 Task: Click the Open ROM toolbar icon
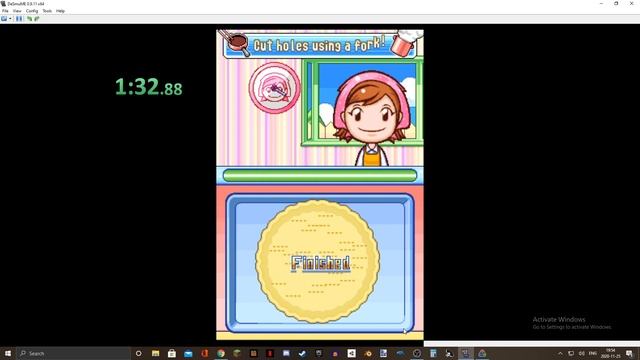pos(4,19)
